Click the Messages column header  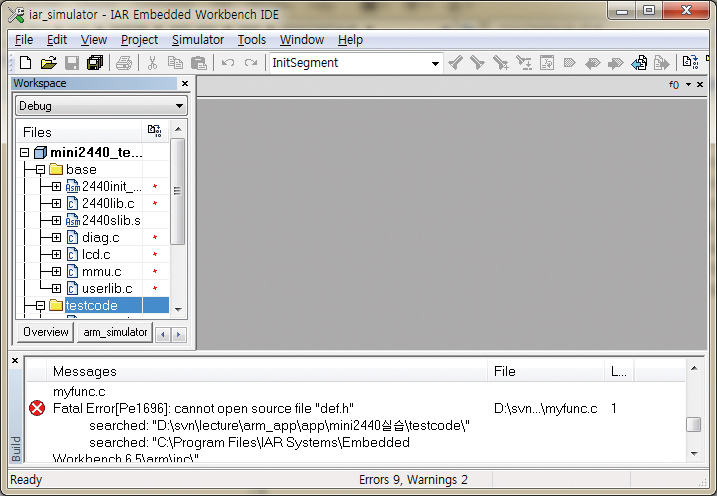click(x=85, y=371)
